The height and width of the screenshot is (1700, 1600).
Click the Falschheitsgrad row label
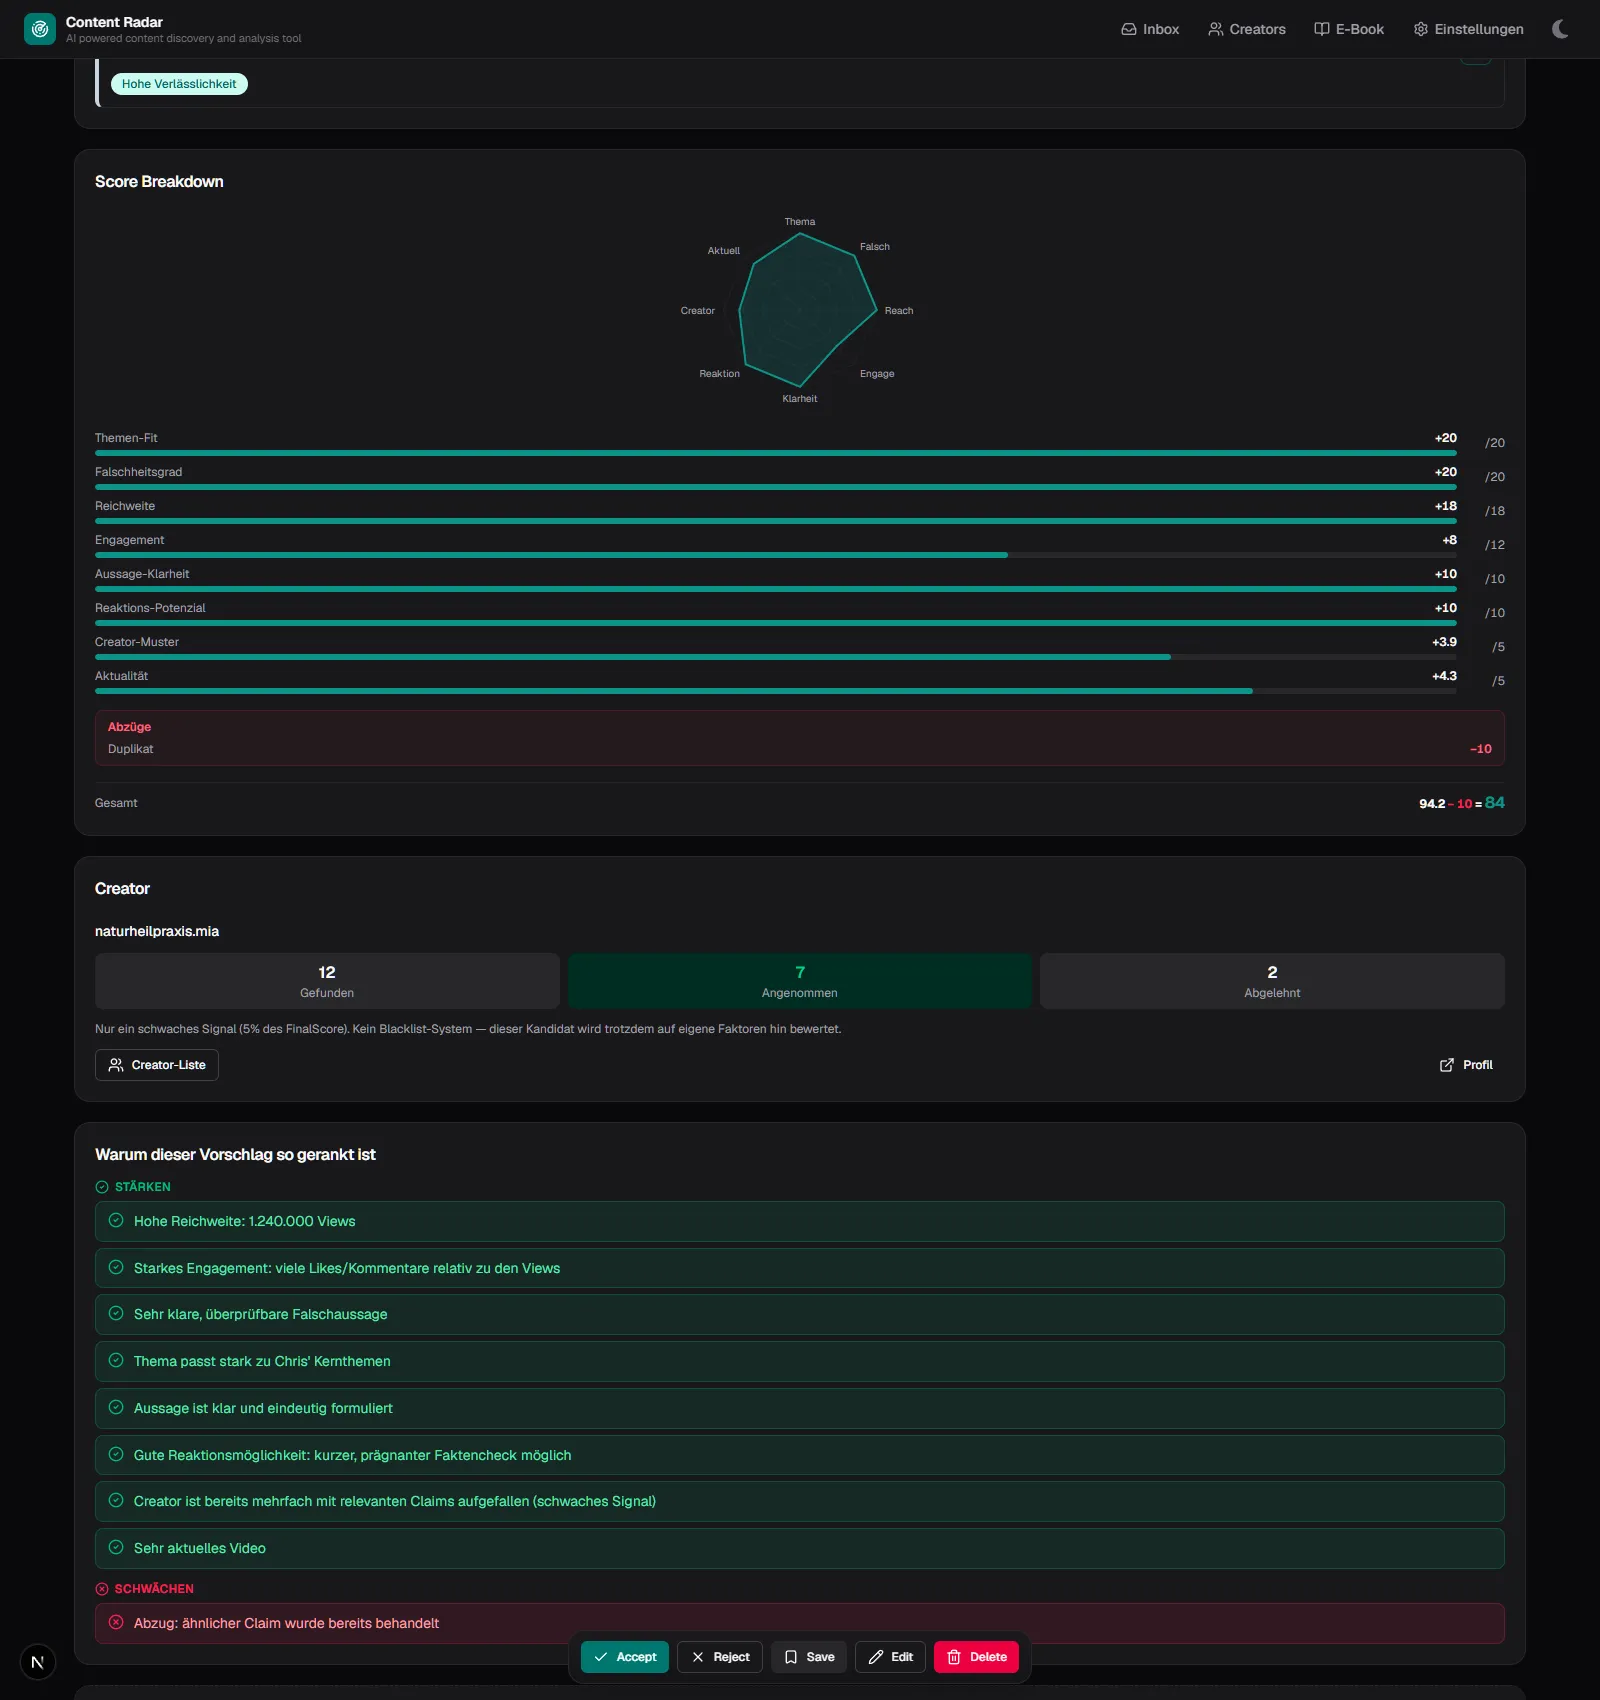tap(139, 472)
